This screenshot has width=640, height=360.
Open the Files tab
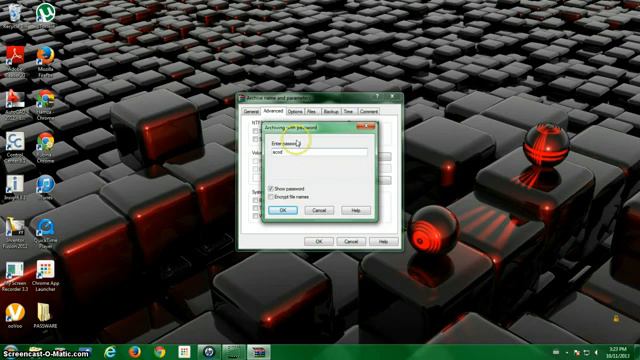click(x=312, y=111)
